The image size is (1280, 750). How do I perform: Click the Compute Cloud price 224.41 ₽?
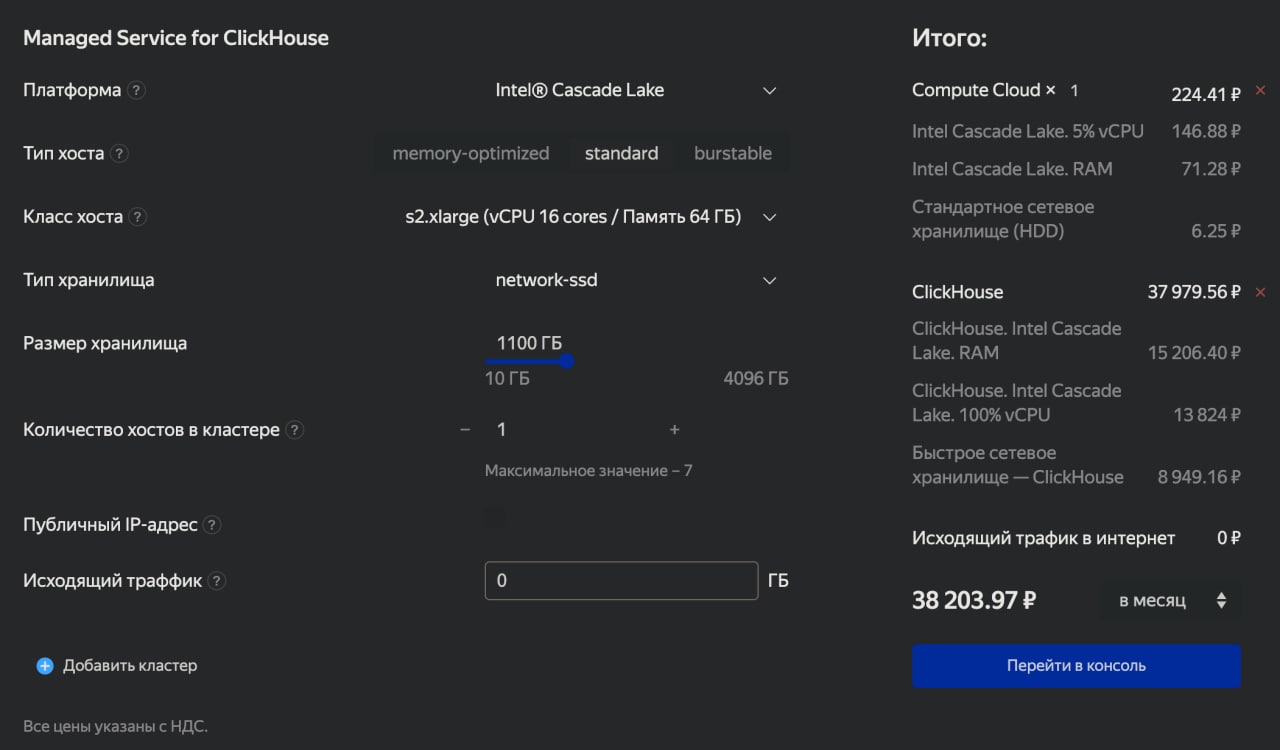pos(1206,95)
